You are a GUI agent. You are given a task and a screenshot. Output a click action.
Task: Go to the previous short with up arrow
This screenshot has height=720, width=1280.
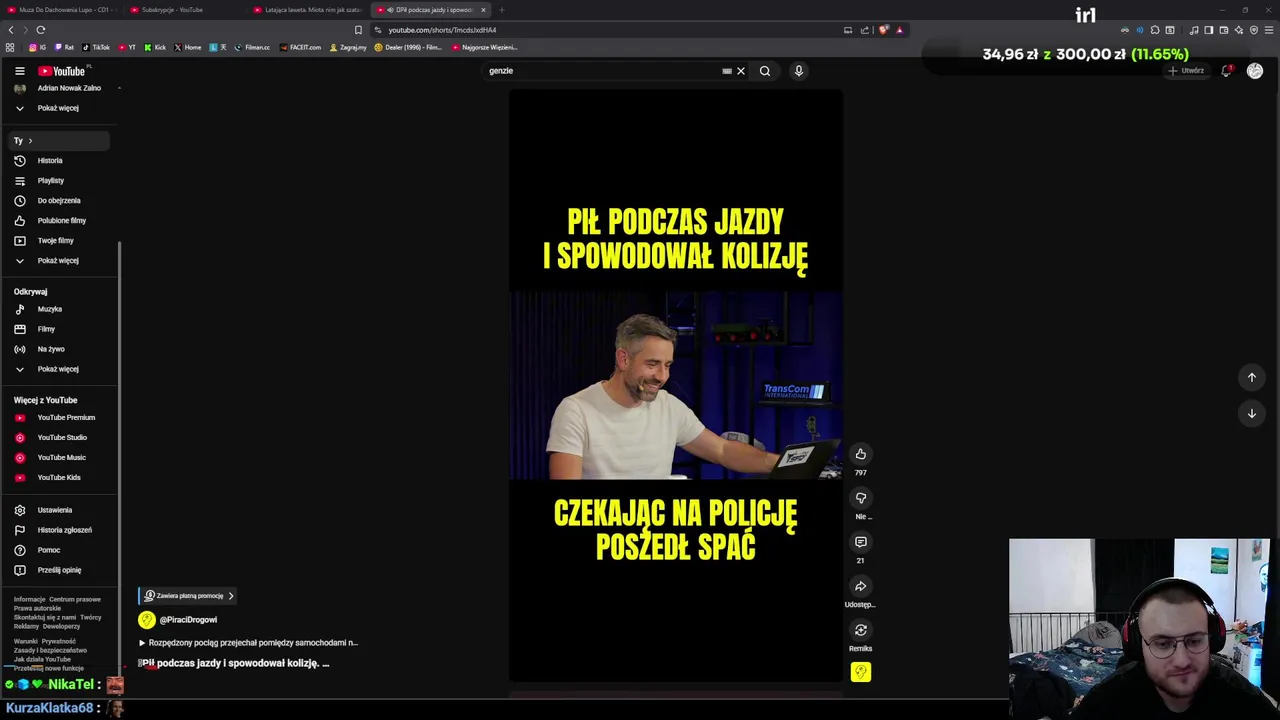coord(1251,377)
